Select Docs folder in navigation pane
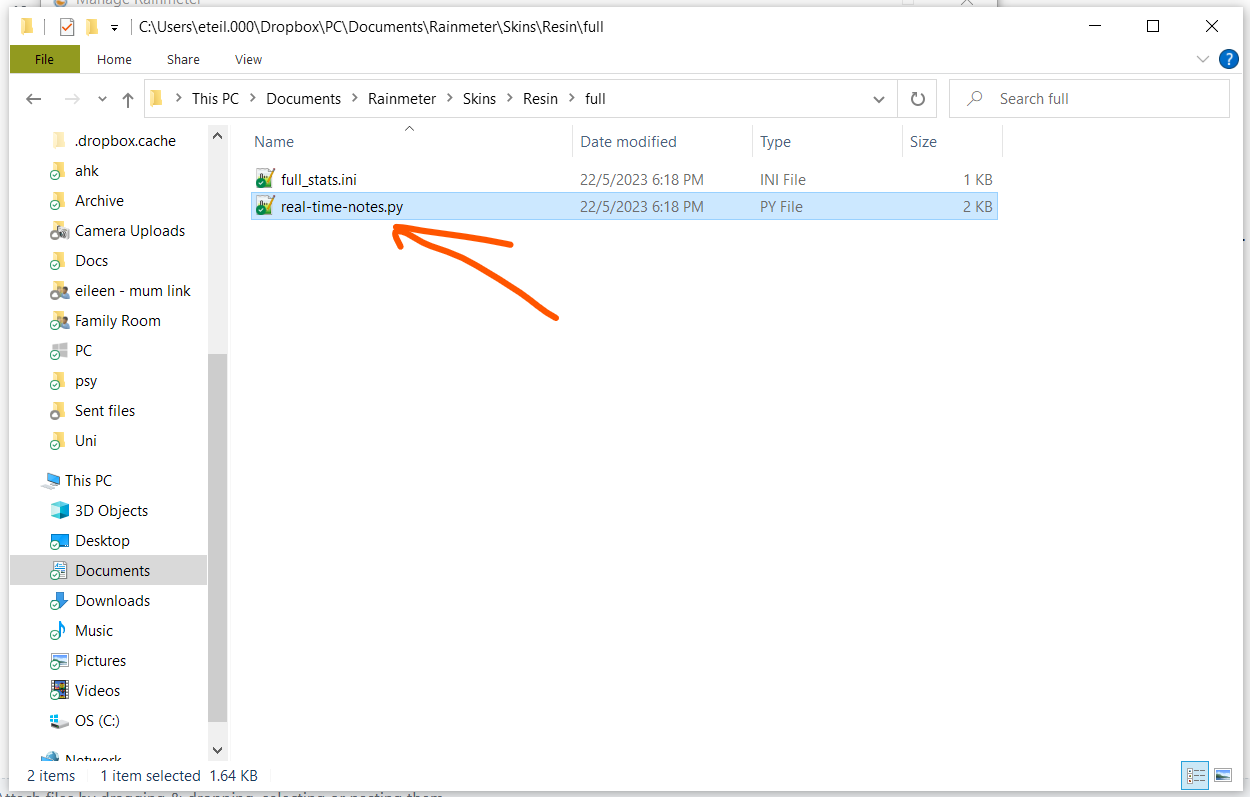Viewport: 1250px width, 797px height. [91, 261]
